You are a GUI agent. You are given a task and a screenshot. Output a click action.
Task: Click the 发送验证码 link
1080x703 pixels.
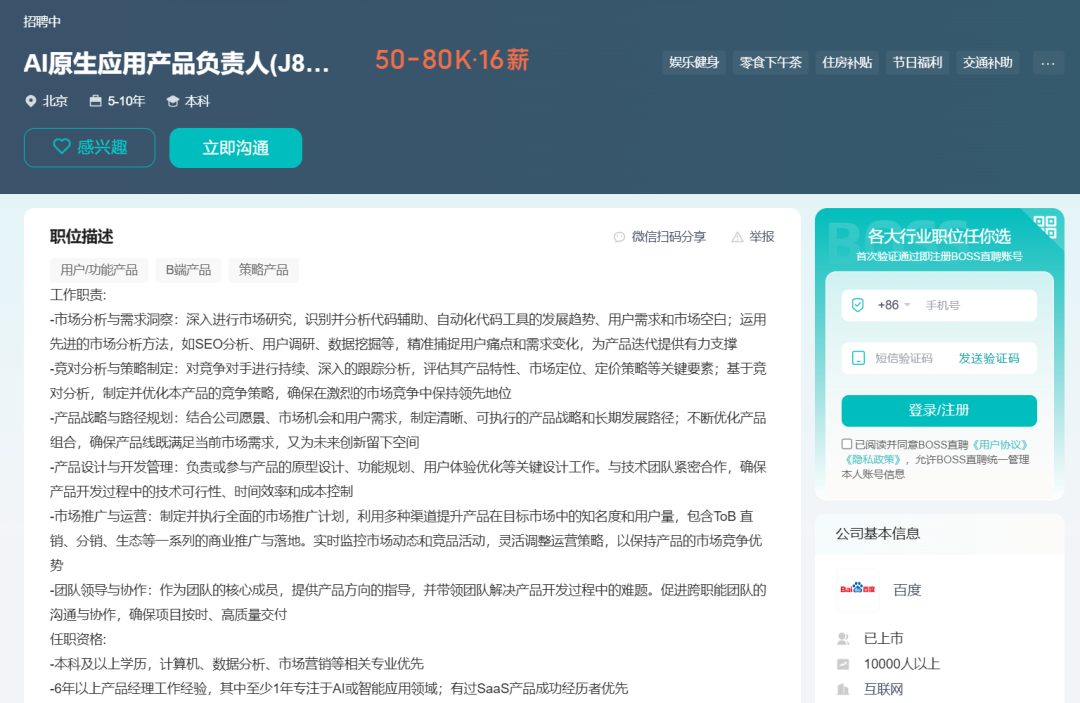[990, 358]
